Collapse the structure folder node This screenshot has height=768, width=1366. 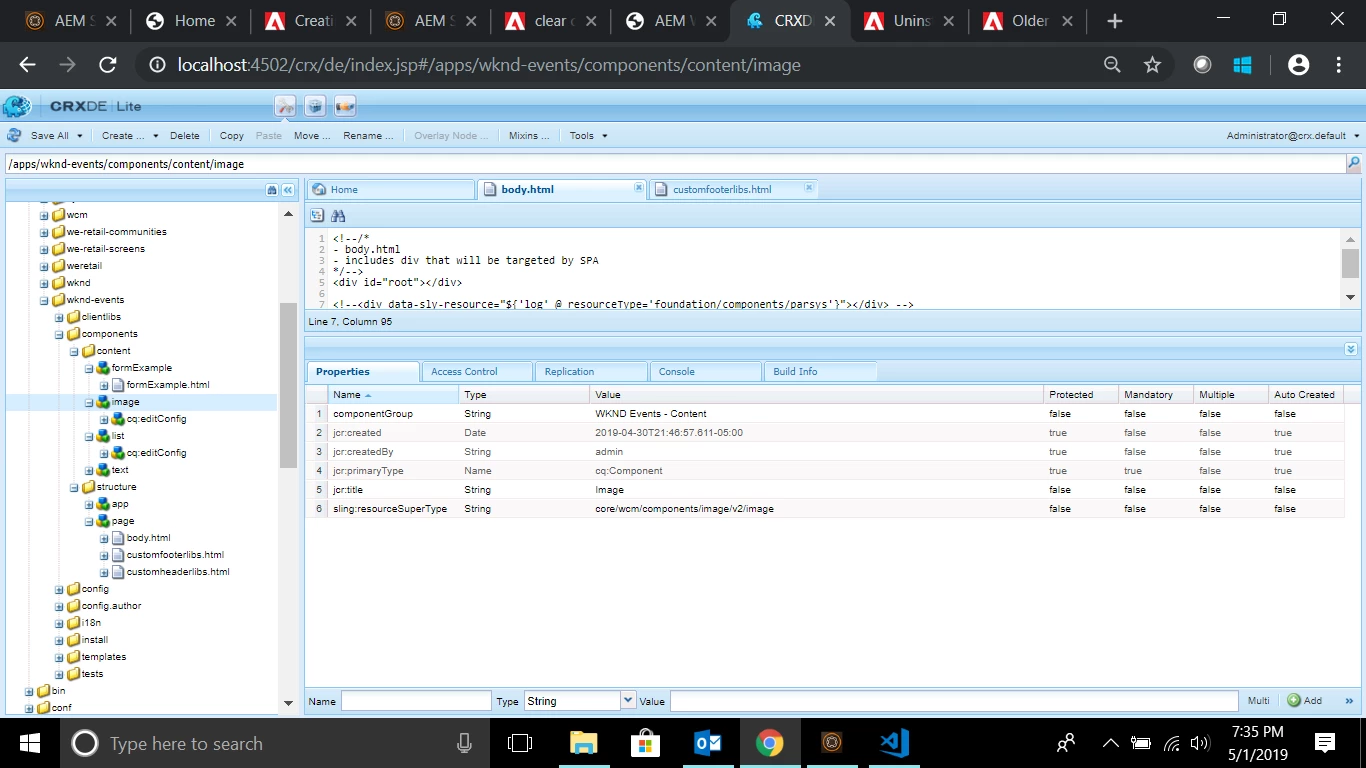pos(74,487)
